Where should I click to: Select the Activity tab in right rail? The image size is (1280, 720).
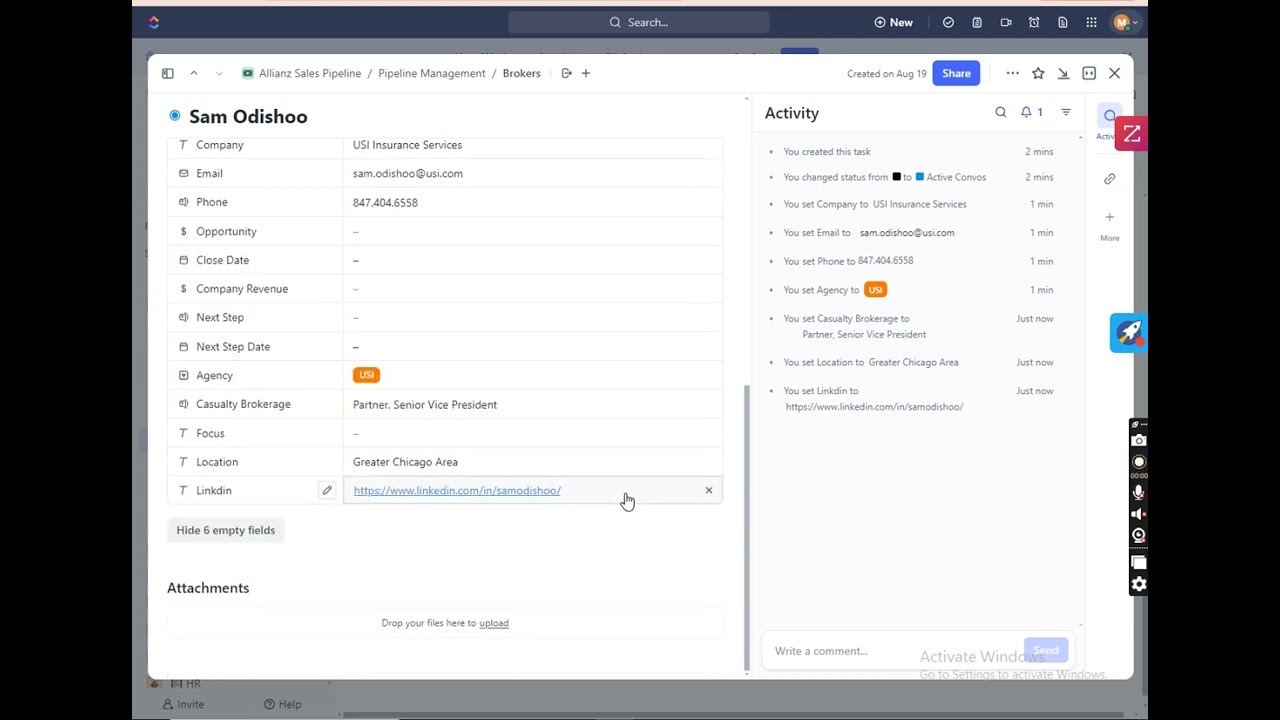coord(1109,122)
